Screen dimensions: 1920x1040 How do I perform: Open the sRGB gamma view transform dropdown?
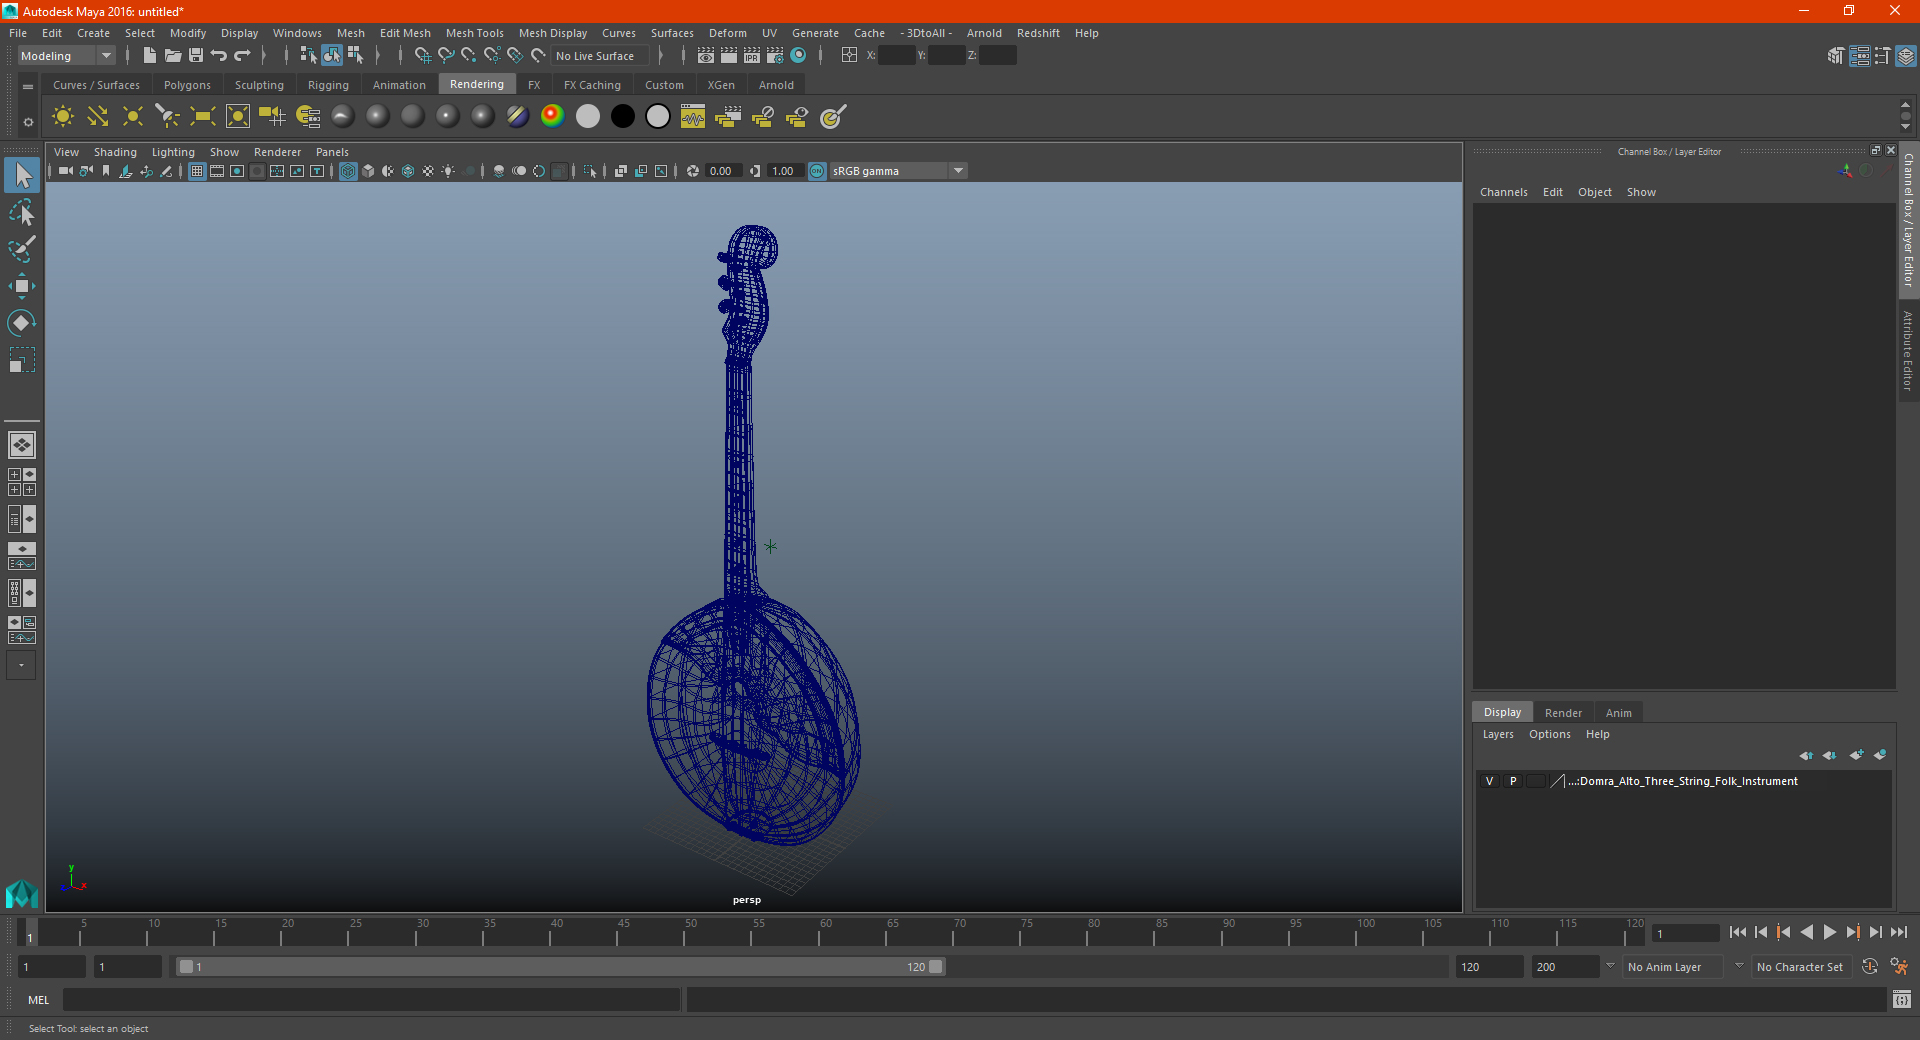pos(898,171)
